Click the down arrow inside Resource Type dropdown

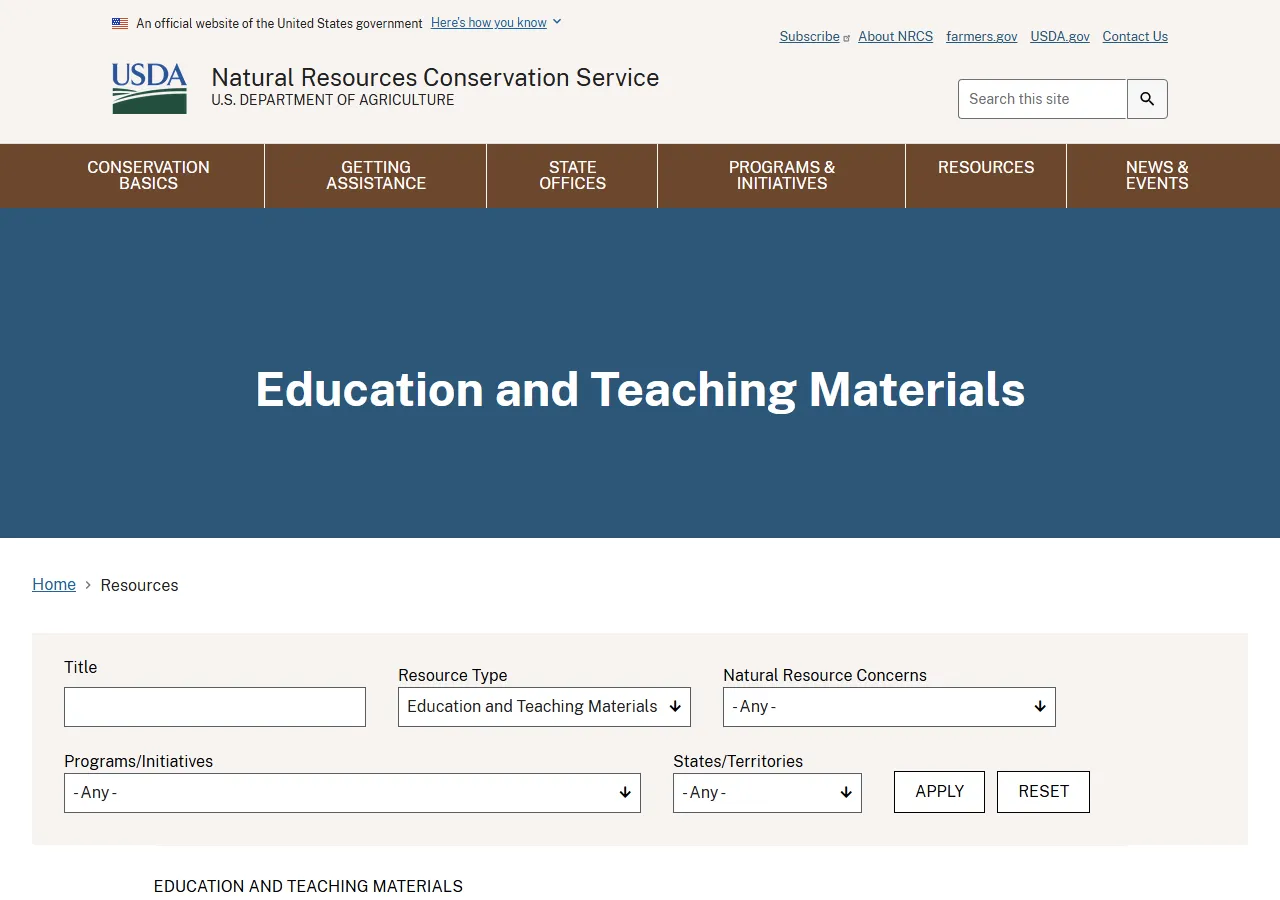pyautogui.click(x=674, y=706)
